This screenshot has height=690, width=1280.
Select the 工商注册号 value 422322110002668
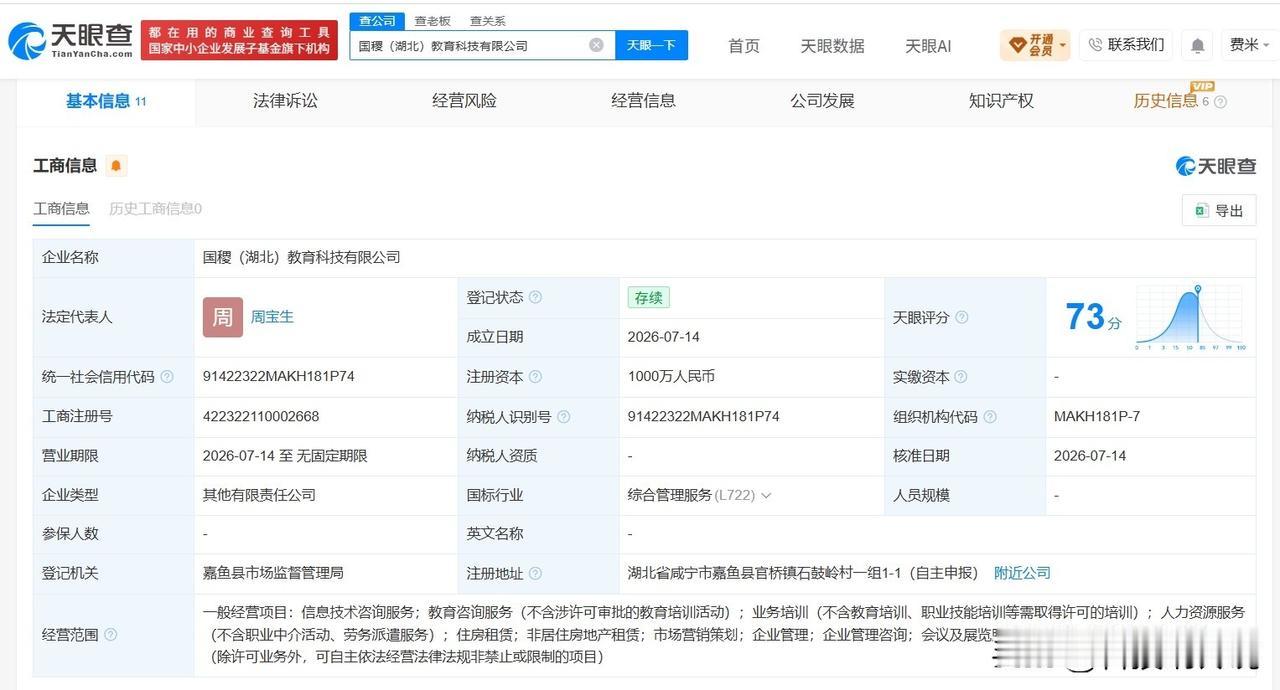pyautogui.click(x=261, y=416)
